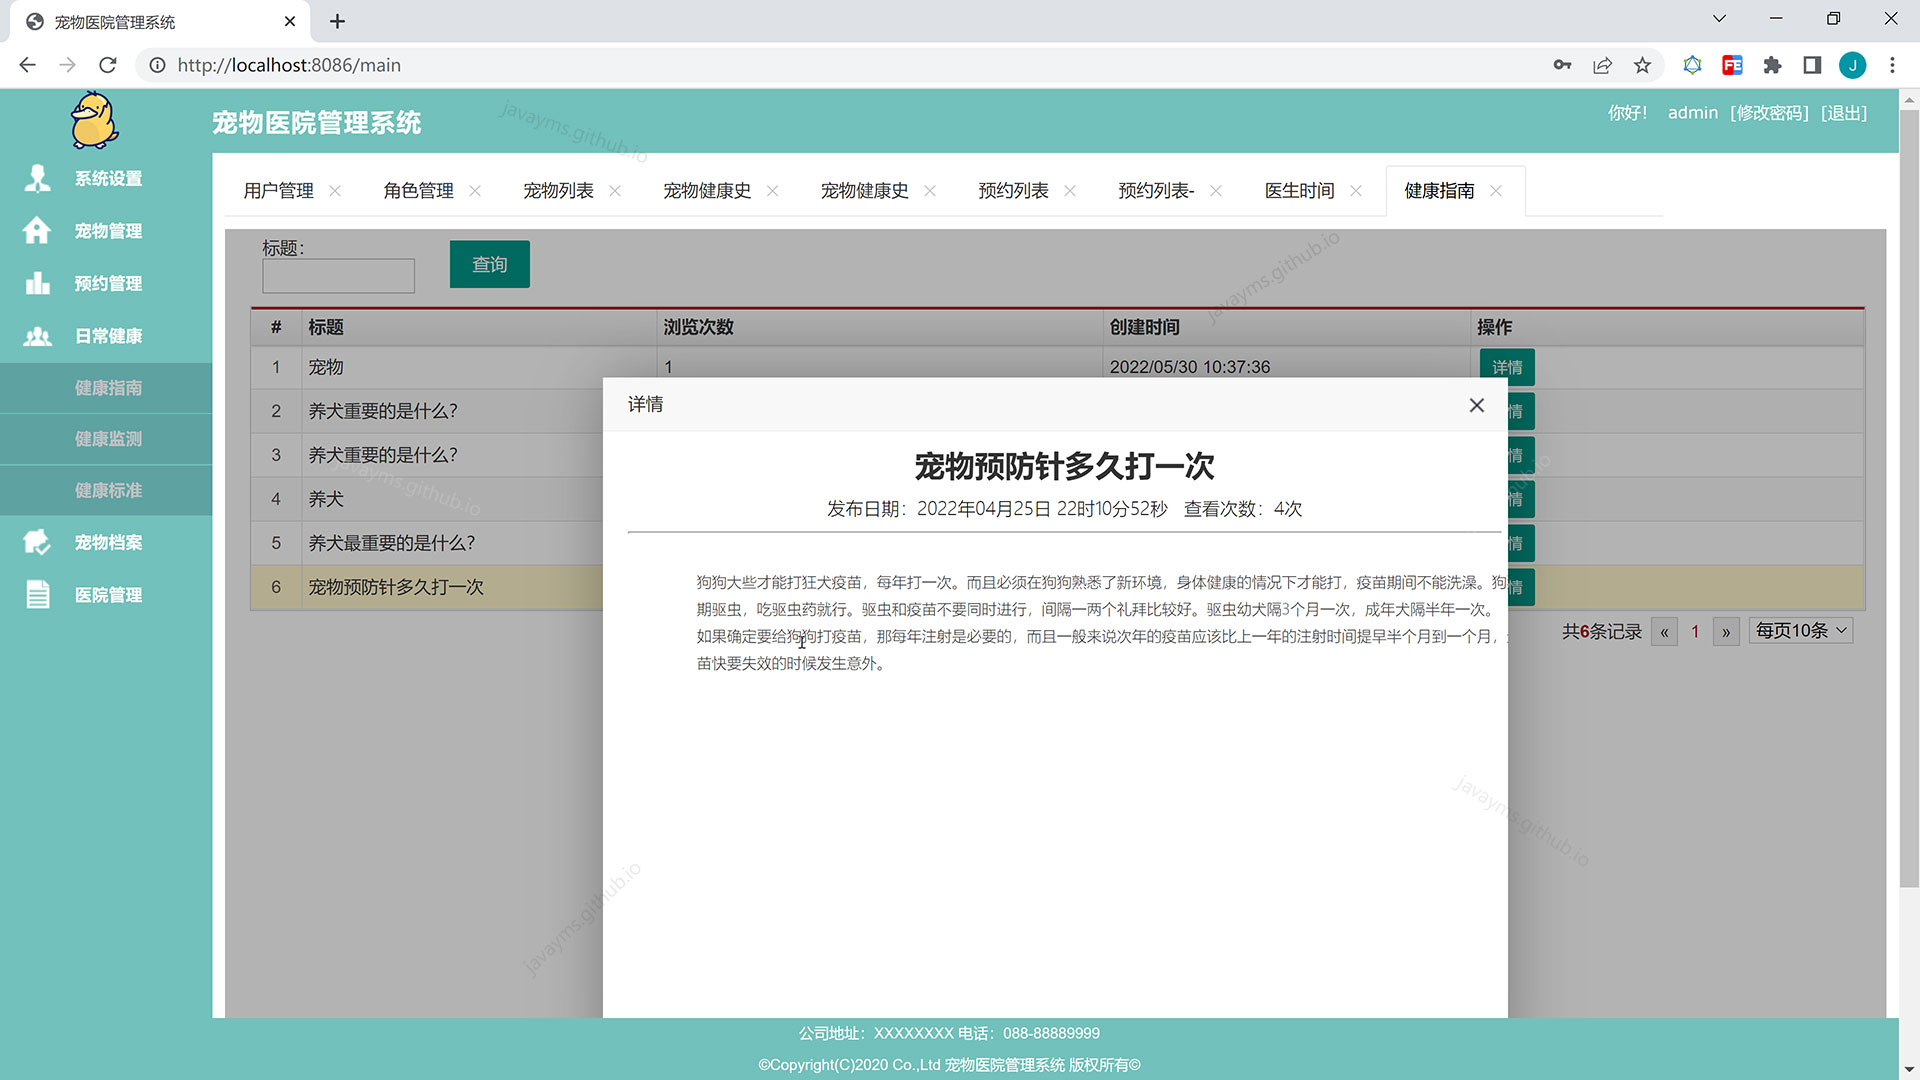Viewport: 1920px width, 1080px height.
Task: Switch to the 预约列表 tab
Action: click(1013, 191)
